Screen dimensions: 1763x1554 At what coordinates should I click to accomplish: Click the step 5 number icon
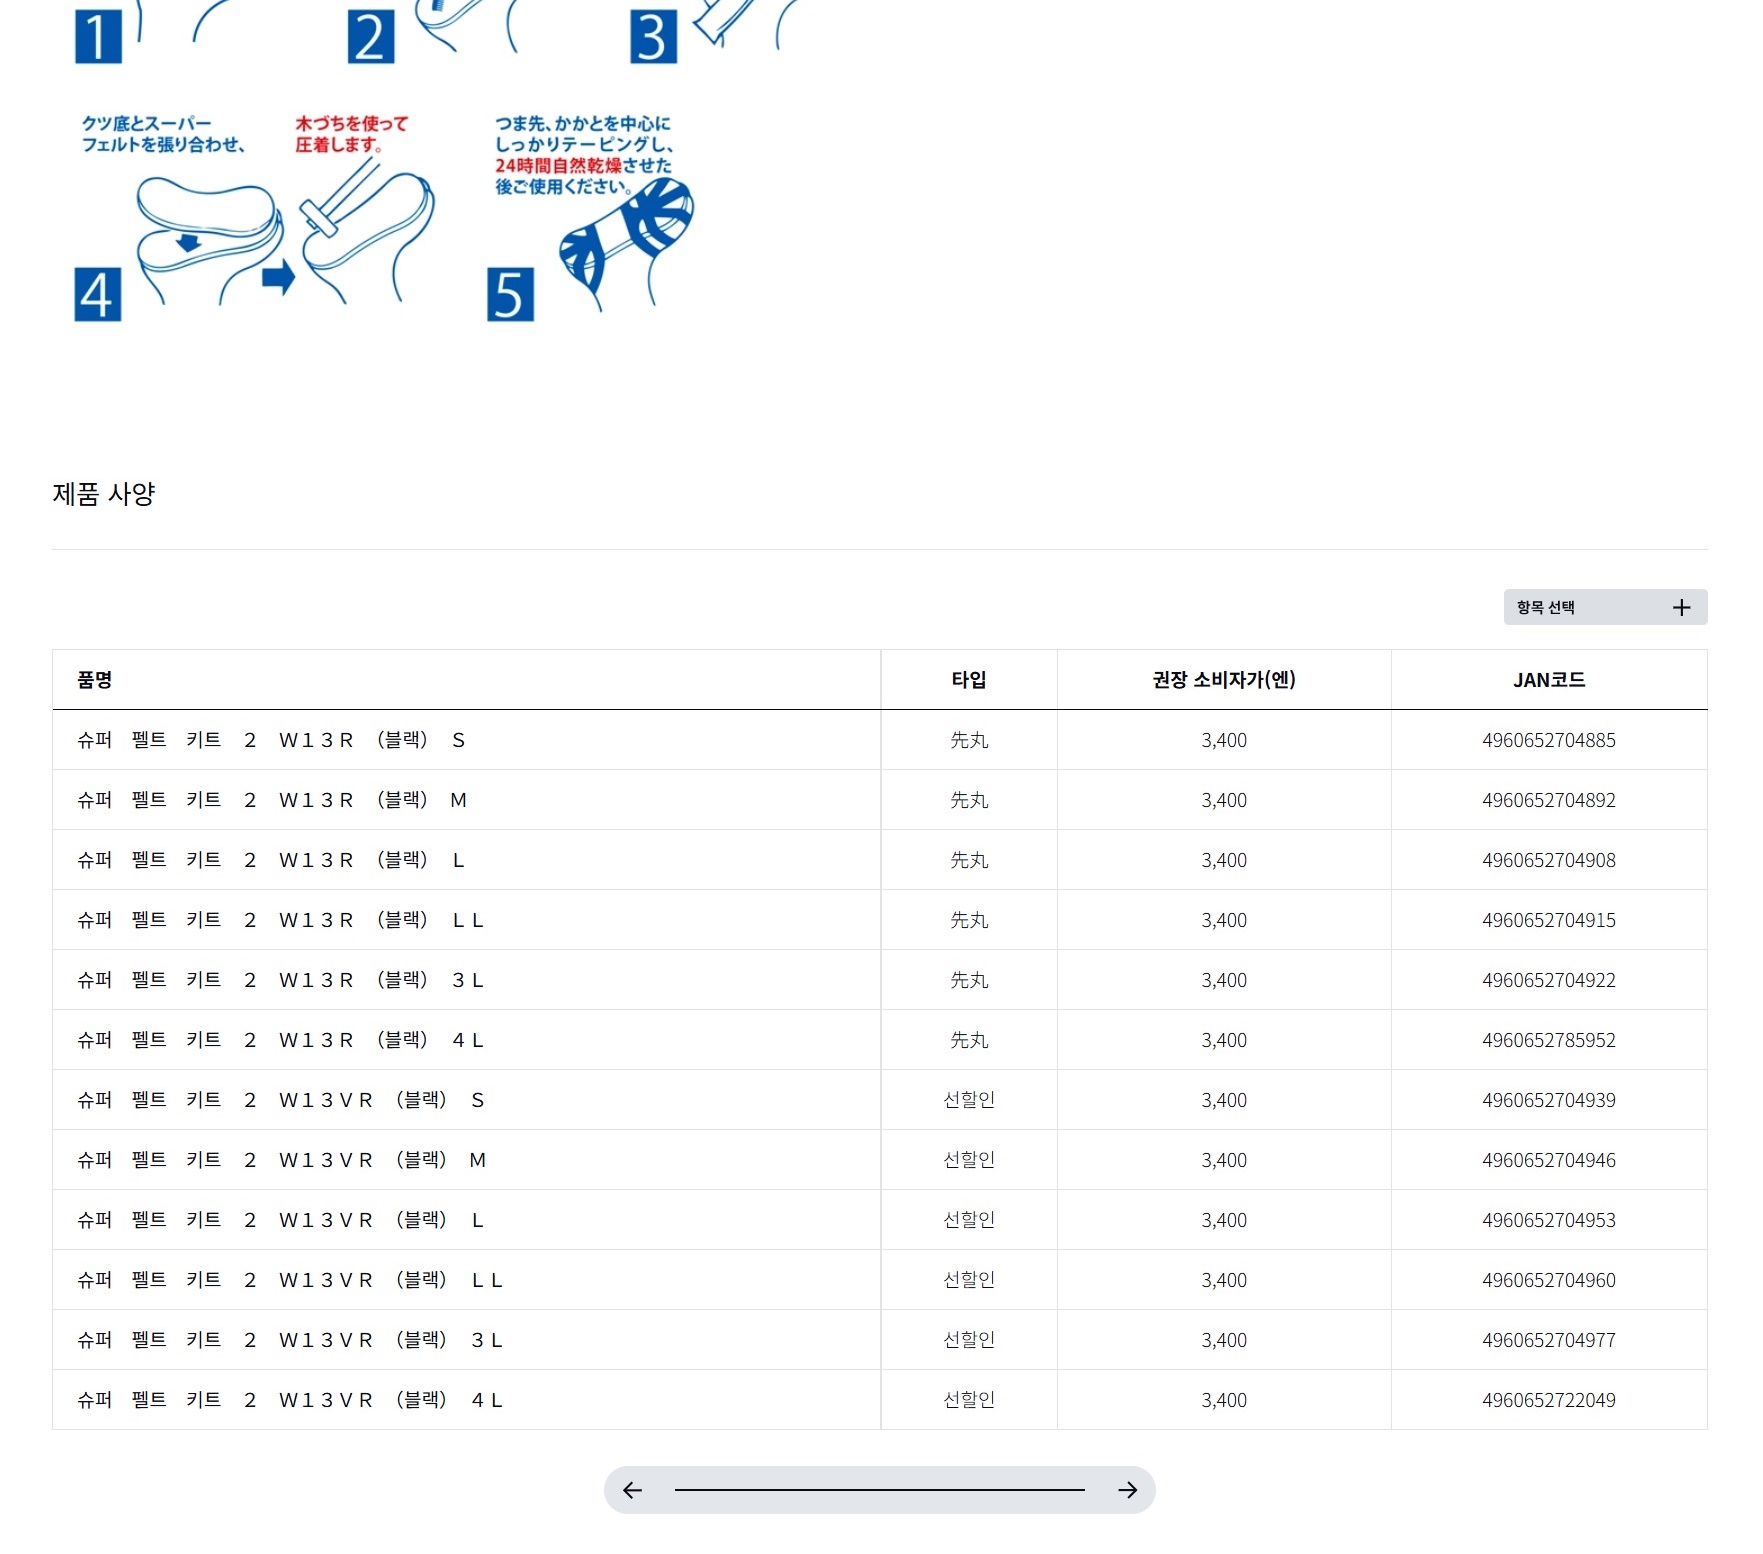point(510,294)
